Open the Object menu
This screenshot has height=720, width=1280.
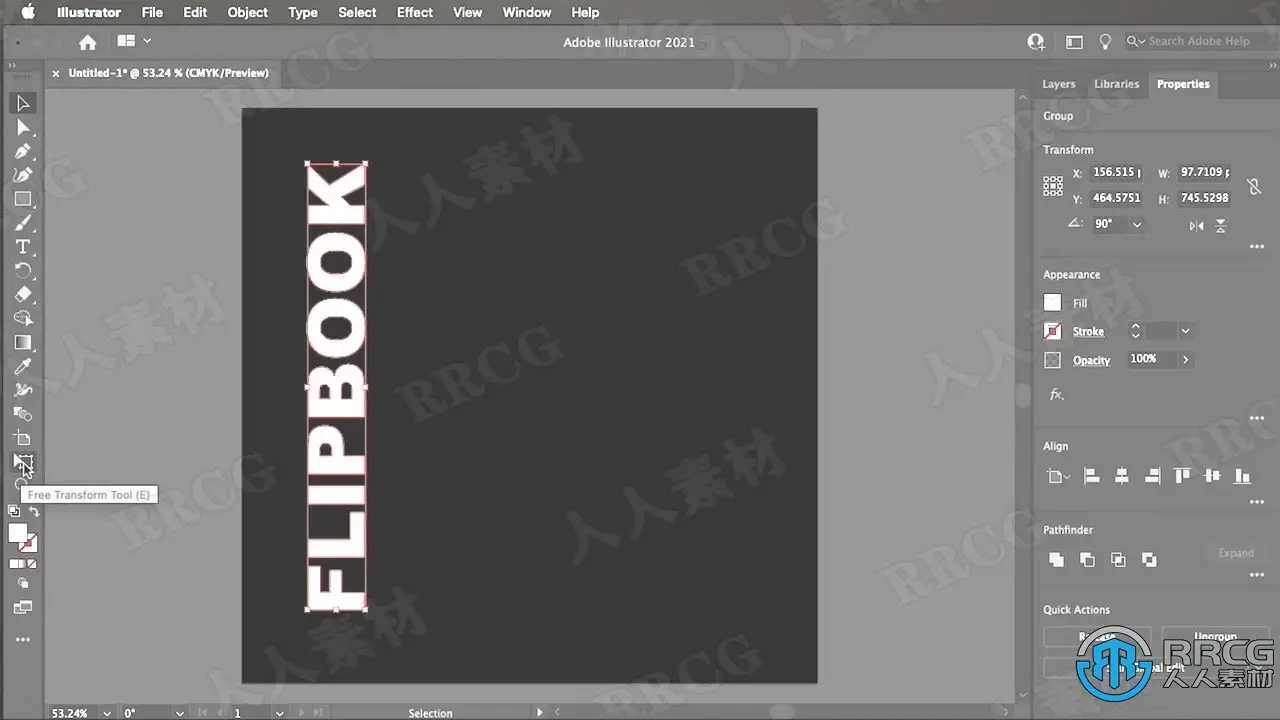click(247, 12)
